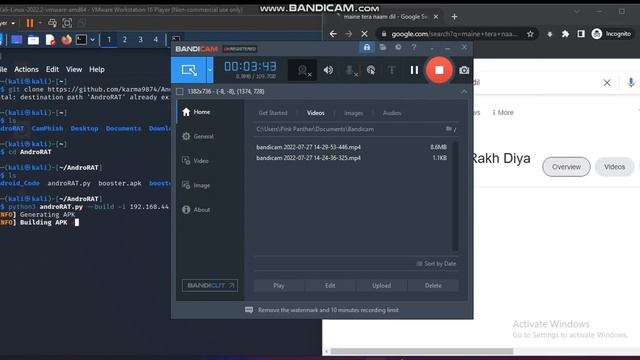Image resolution: width=640 pixels, height=360 pixels.
Task: Open Bandicam help question mark icon
Action: (x=413, y=48)
